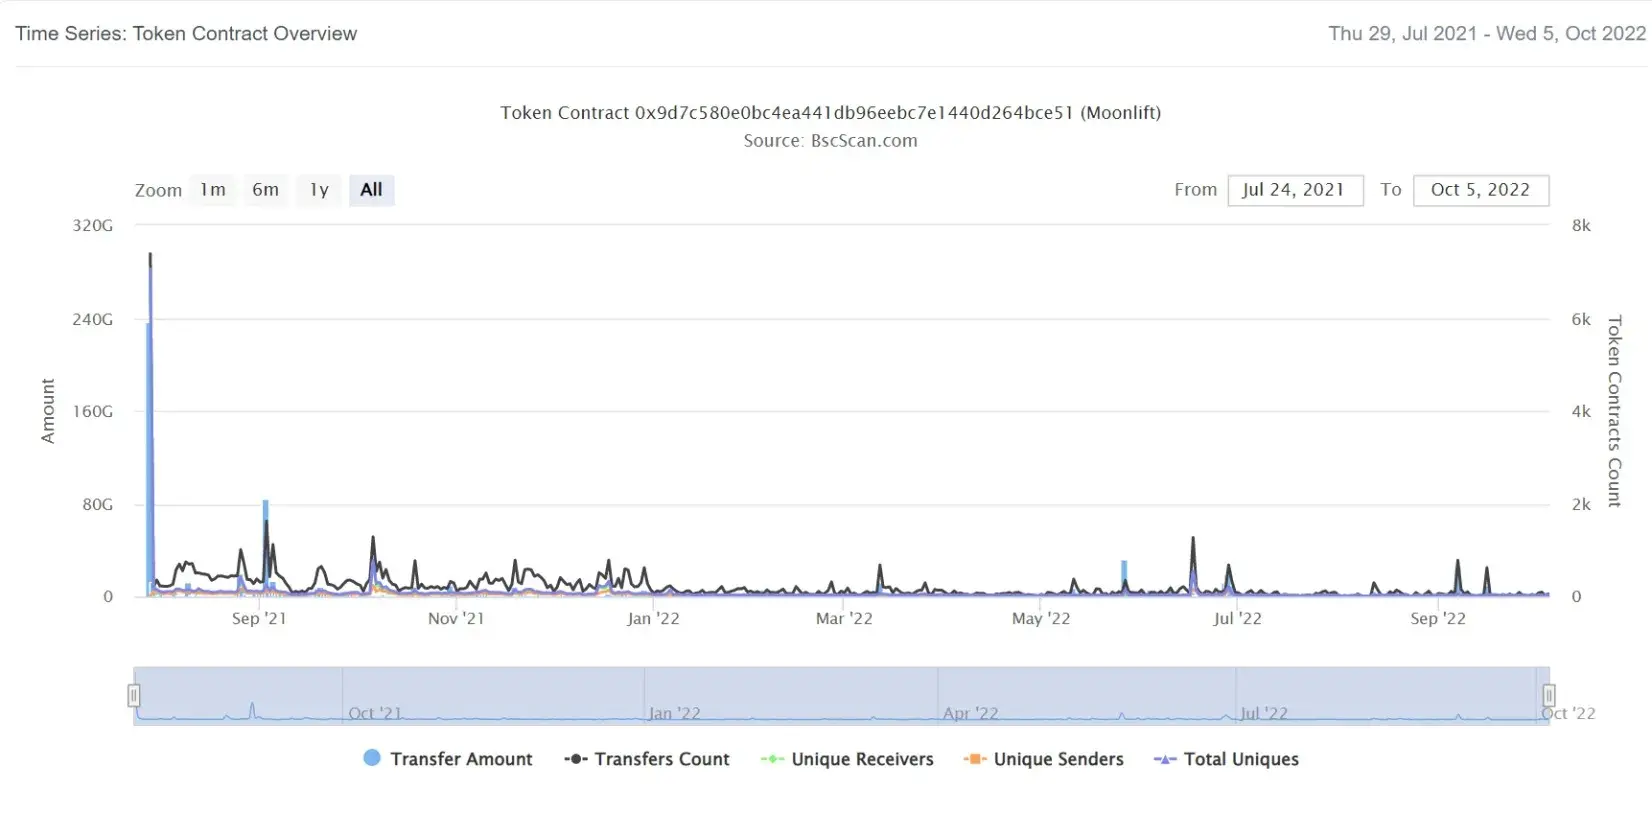Click the Apr '22 label in navigator
This screenshot has height=814, width=1652.
point(970,713)
